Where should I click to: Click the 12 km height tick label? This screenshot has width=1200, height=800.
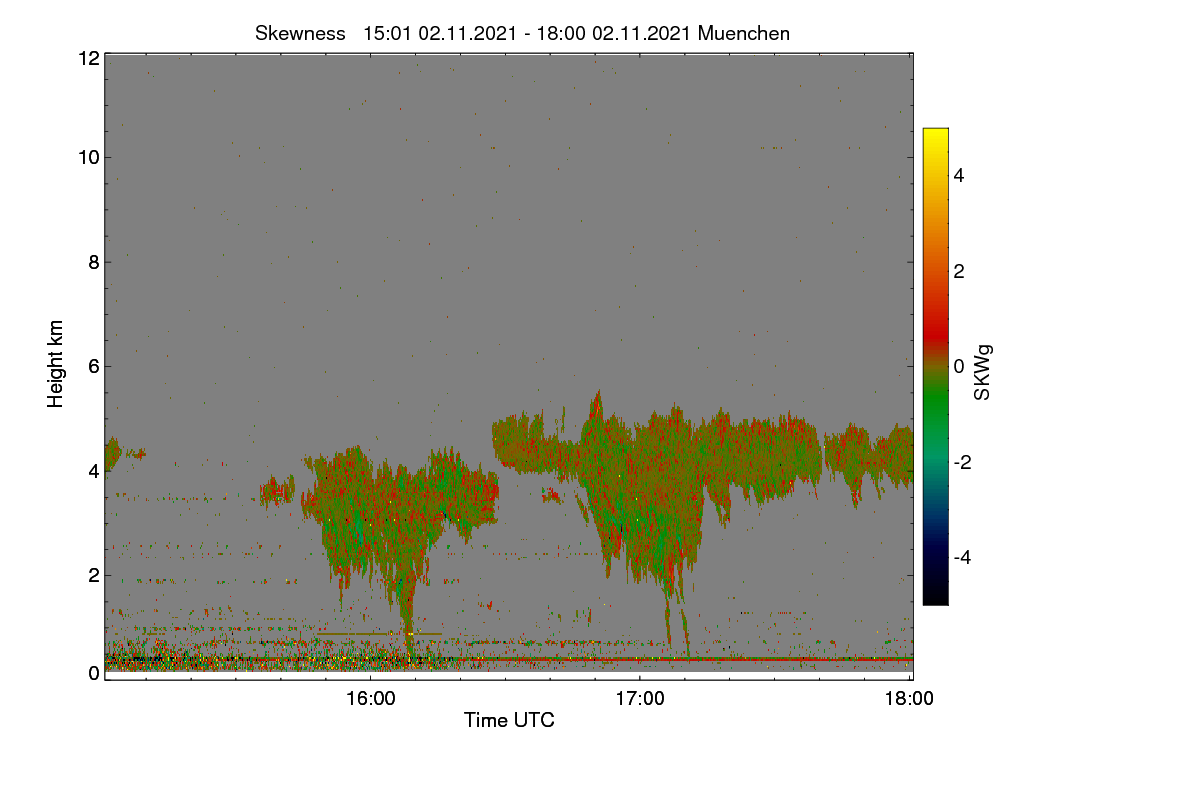tap(87, 58)
